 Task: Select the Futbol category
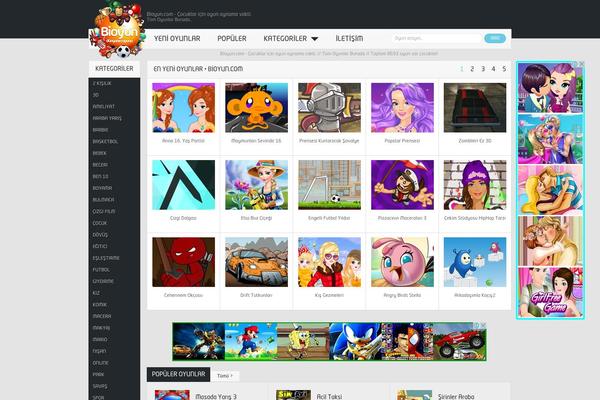tap(101, 269)
